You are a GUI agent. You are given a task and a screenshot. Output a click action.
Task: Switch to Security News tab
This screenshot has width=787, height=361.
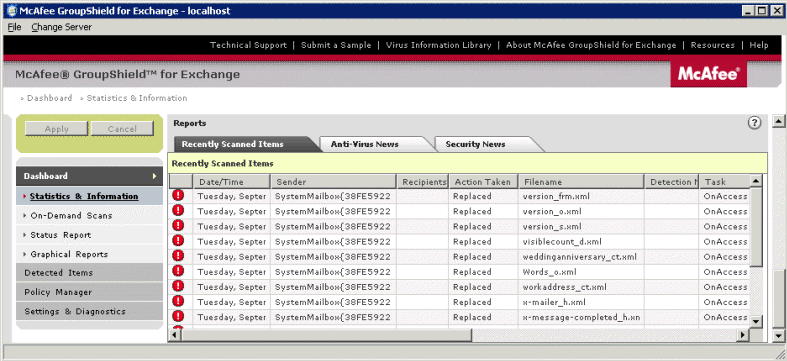(x=475, y=144)
